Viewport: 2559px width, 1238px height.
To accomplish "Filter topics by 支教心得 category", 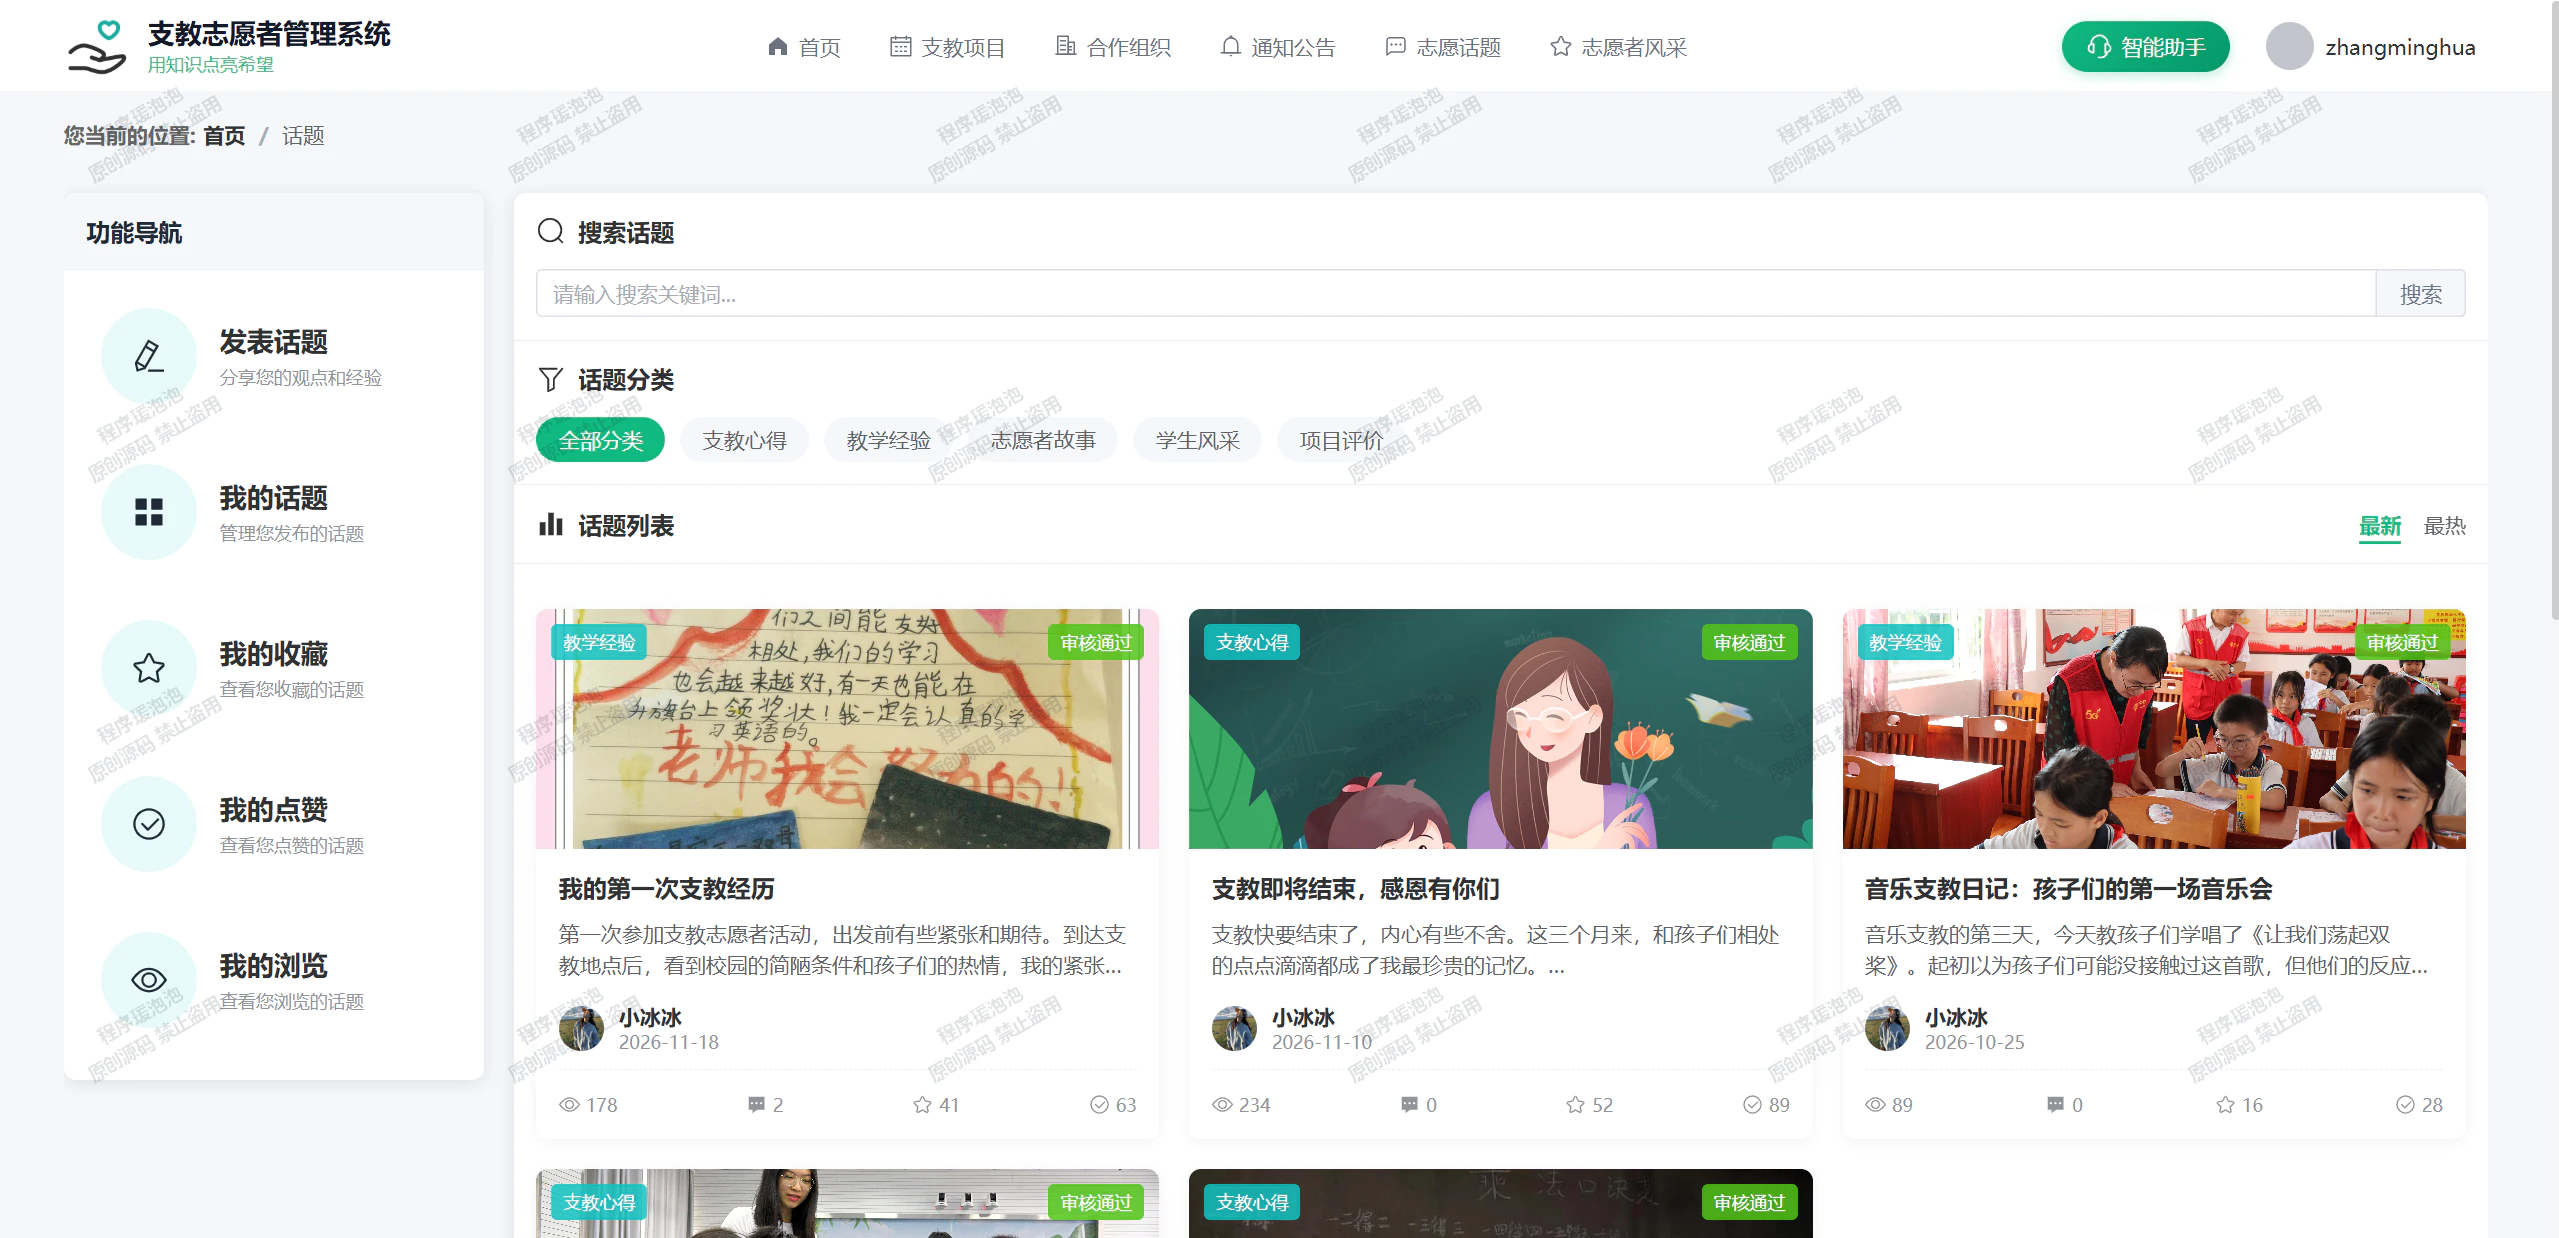I will (744, 440).
